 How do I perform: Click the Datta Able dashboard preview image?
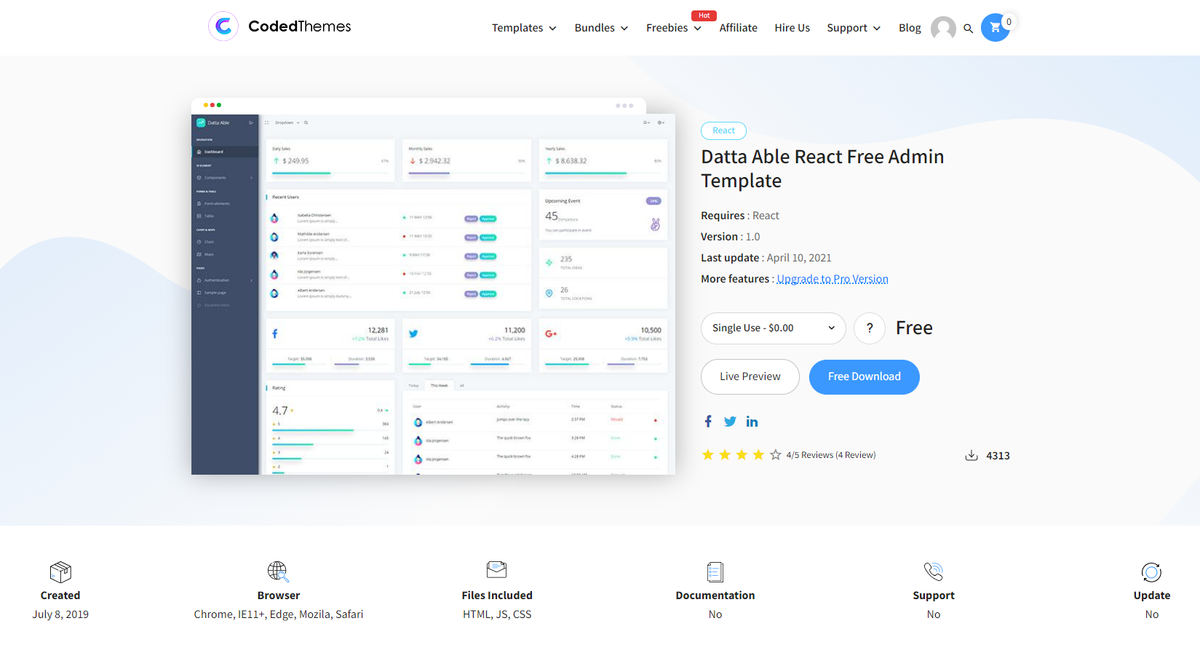pyautogui.click(x=432, y=290)
